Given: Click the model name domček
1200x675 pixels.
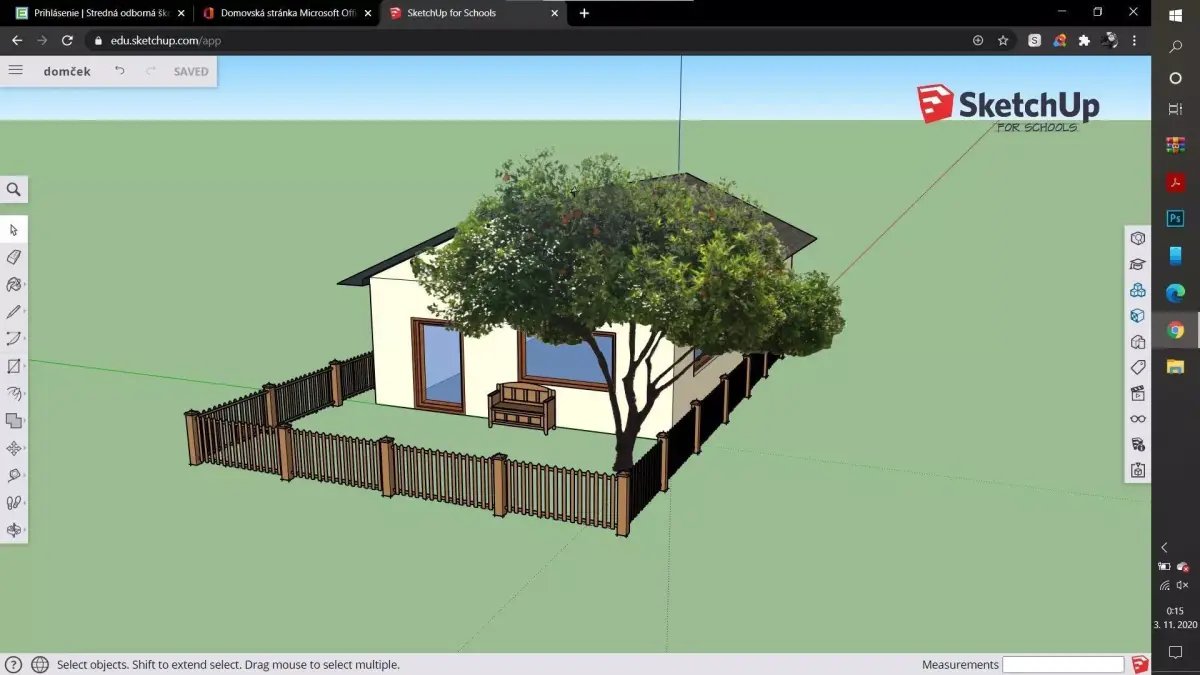Looking at the screenshot, I should 67,71.
